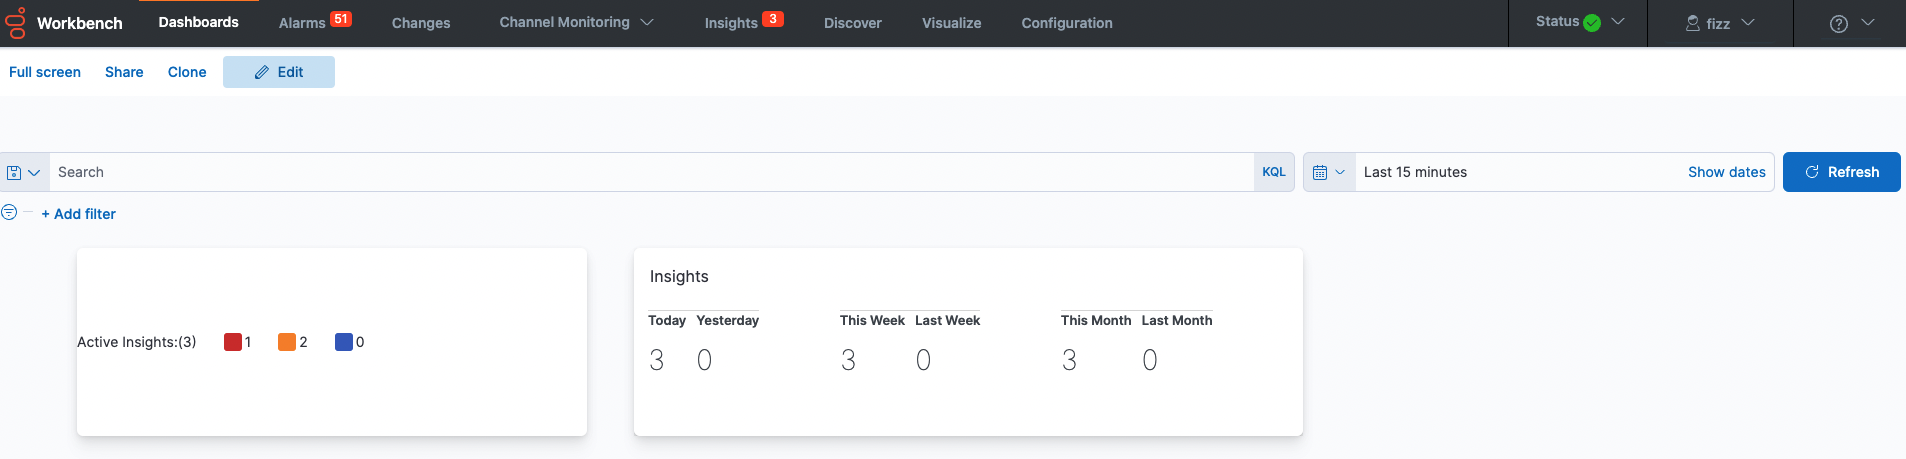Focus the Search query field
This screenshot has height=459, width=1906.
click(651, 172)
